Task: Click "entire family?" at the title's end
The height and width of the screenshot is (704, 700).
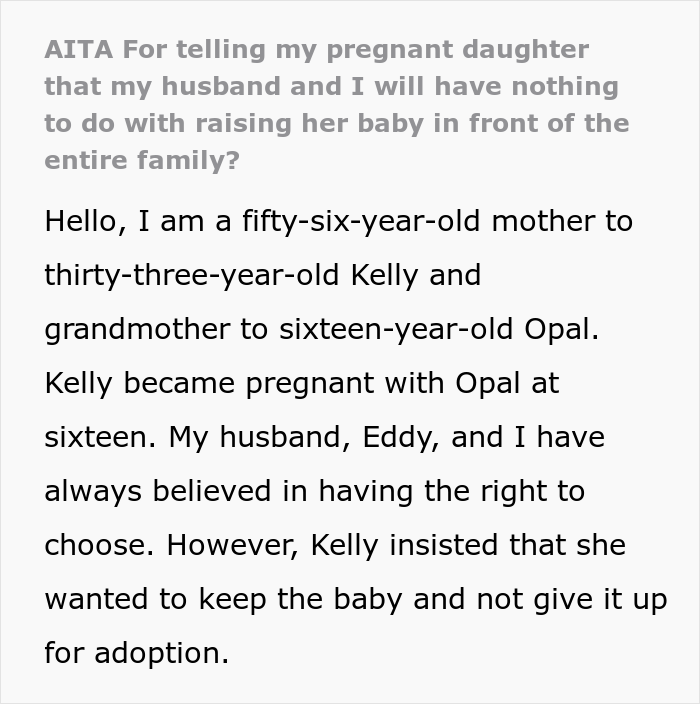Action: pos(141,160)
